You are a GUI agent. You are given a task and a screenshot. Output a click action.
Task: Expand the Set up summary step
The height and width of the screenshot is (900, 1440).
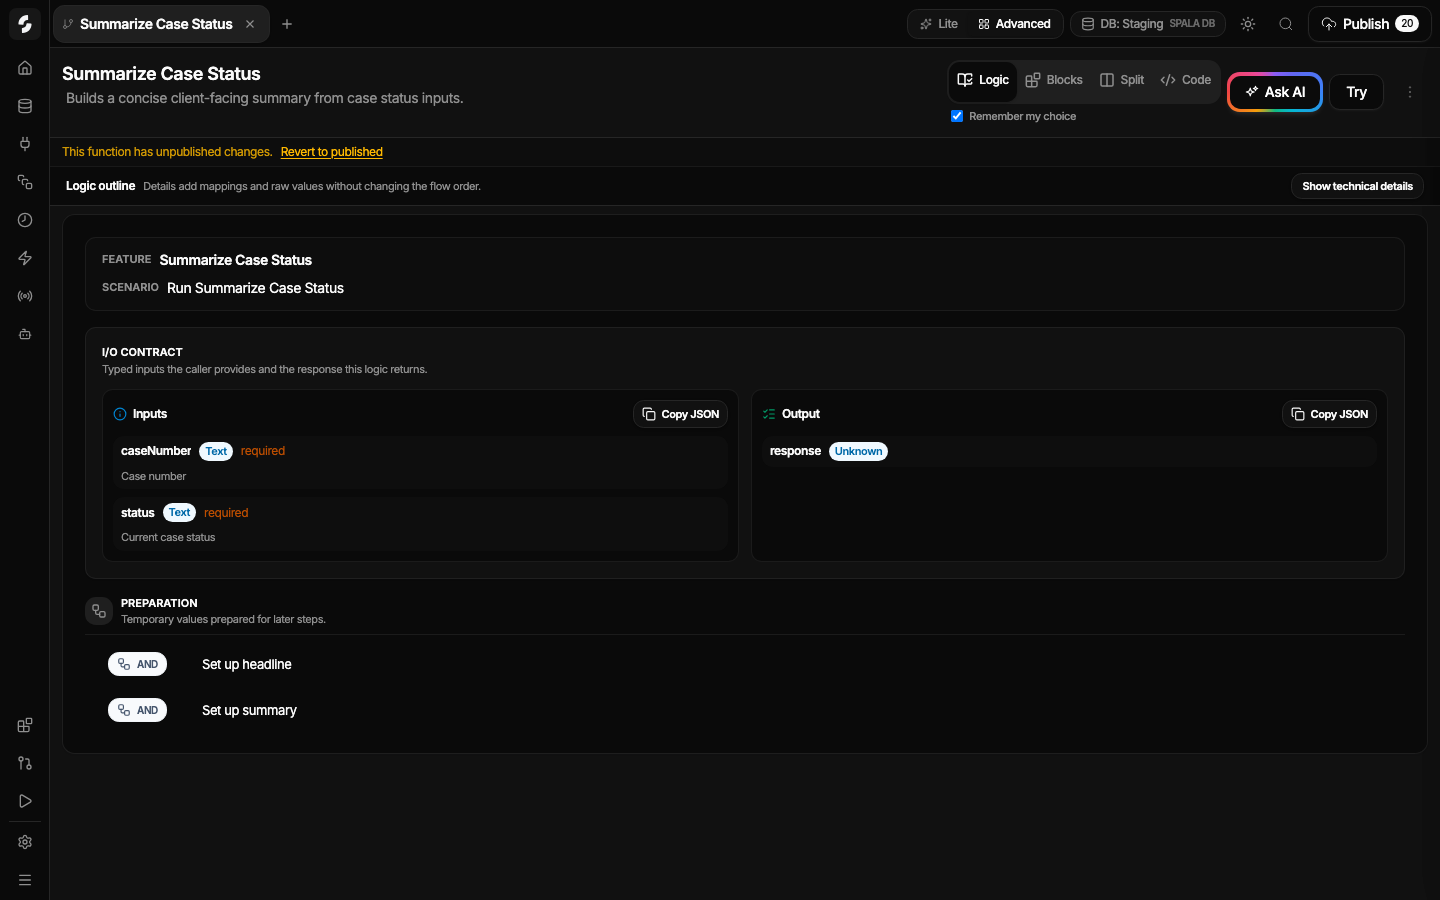[249, 710]
